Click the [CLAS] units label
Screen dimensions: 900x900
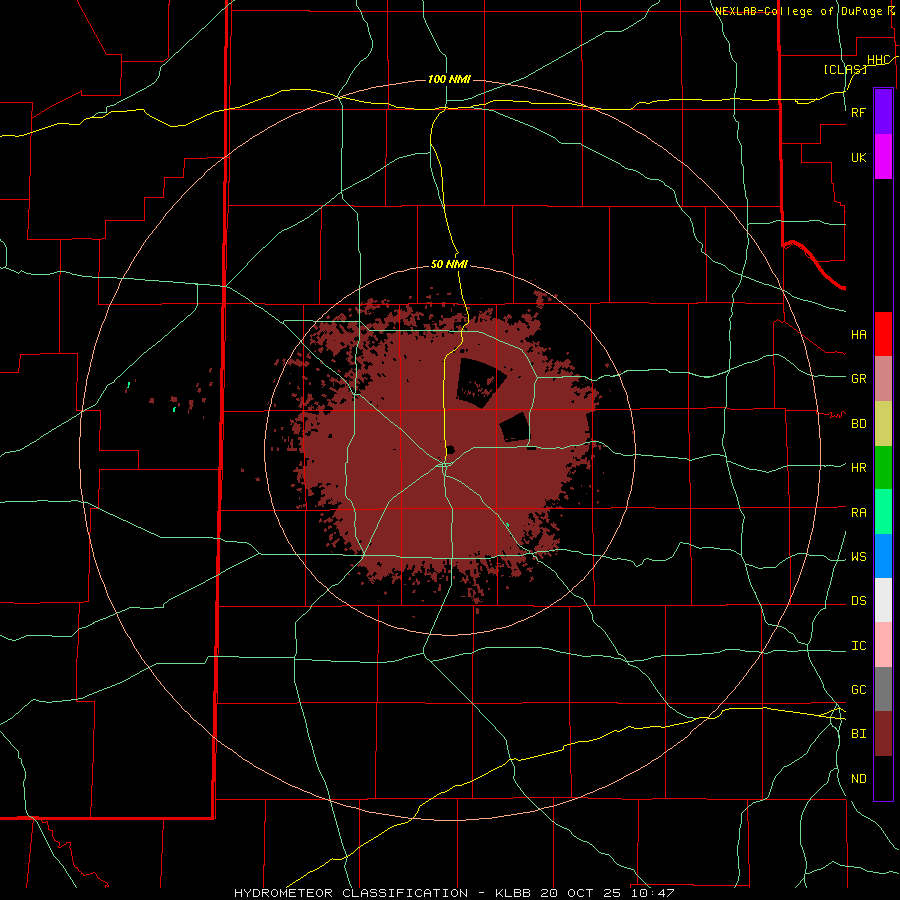pyautogui.click(x=845, y=69)
